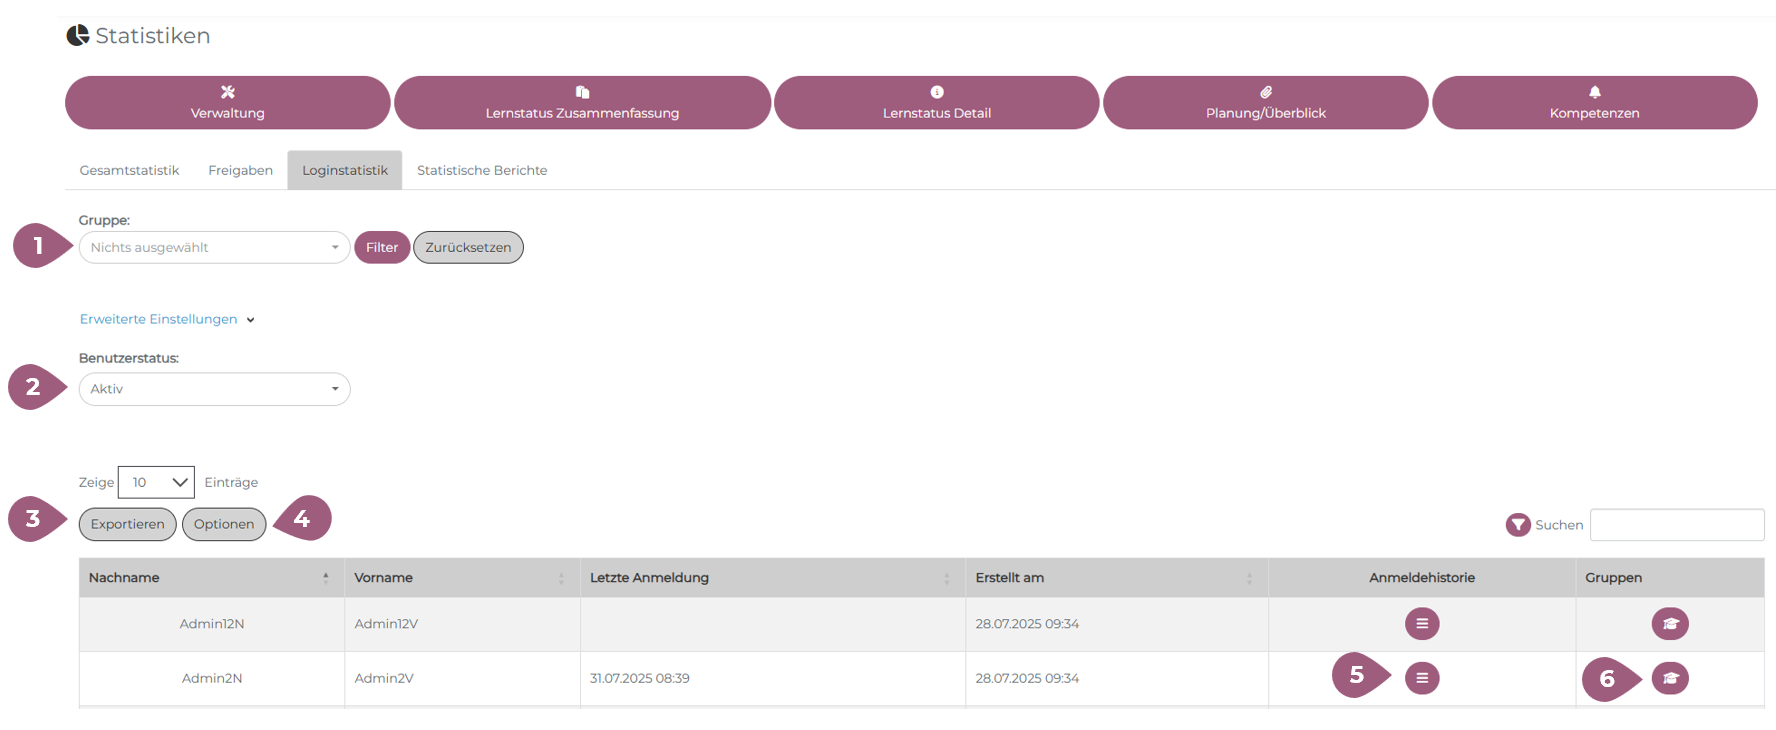Screen dimensions: 1776x730
Task: Click the funnel filter icon beside Suchen
Action: (x=1517, y=525)
